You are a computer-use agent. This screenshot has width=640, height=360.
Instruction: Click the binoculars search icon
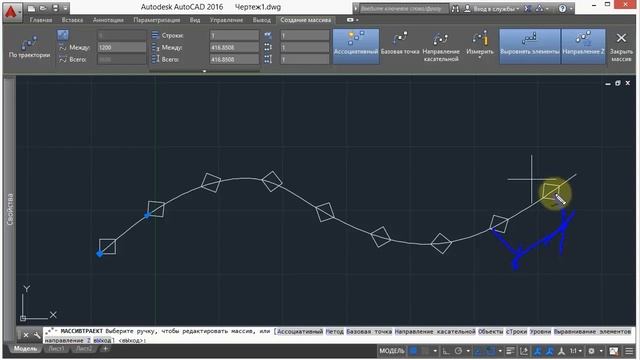click(455, 8)
